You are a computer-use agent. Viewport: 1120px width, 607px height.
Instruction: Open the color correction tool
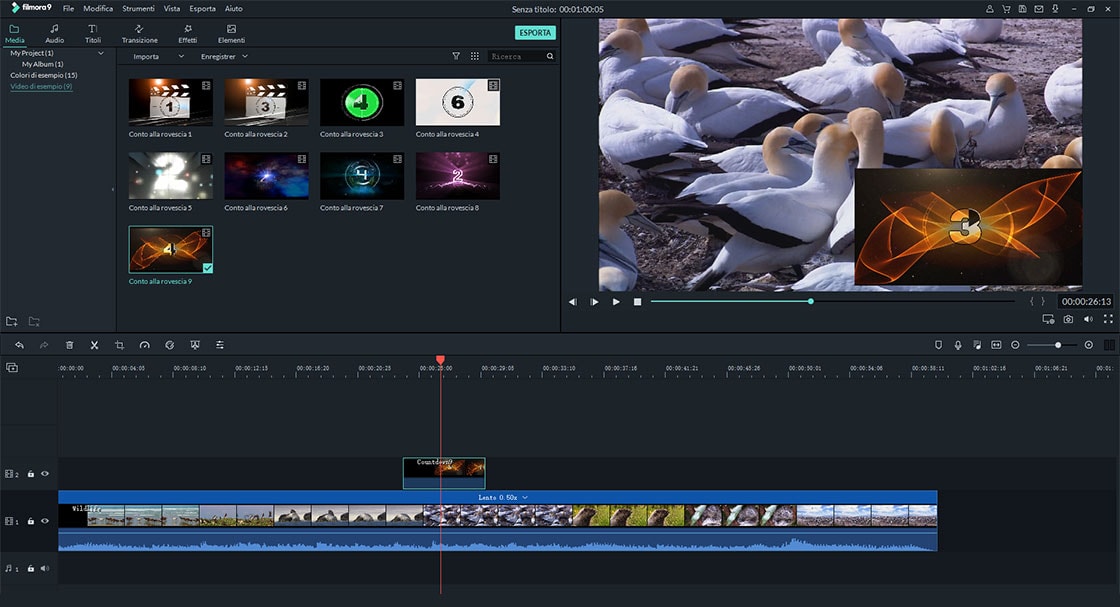point(169,345)
